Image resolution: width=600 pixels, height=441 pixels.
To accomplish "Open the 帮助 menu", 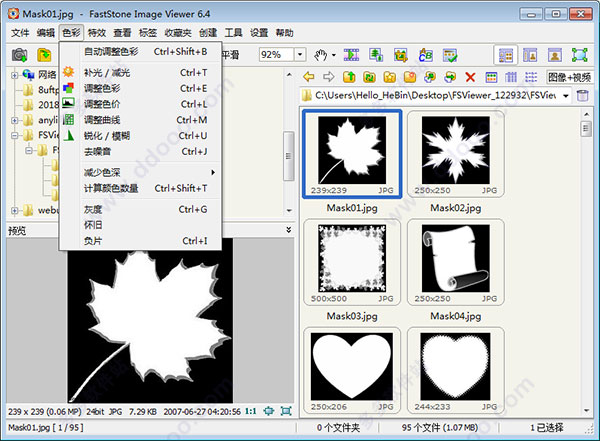I will [x=285, y=33].
